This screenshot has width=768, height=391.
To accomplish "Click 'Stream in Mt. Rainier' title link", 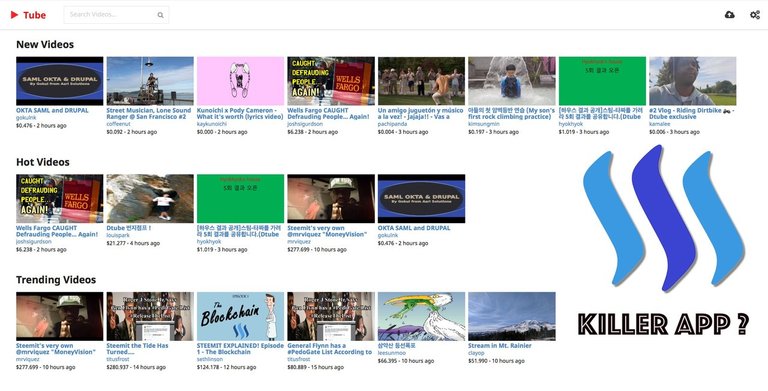I will [x=500, y=345].
